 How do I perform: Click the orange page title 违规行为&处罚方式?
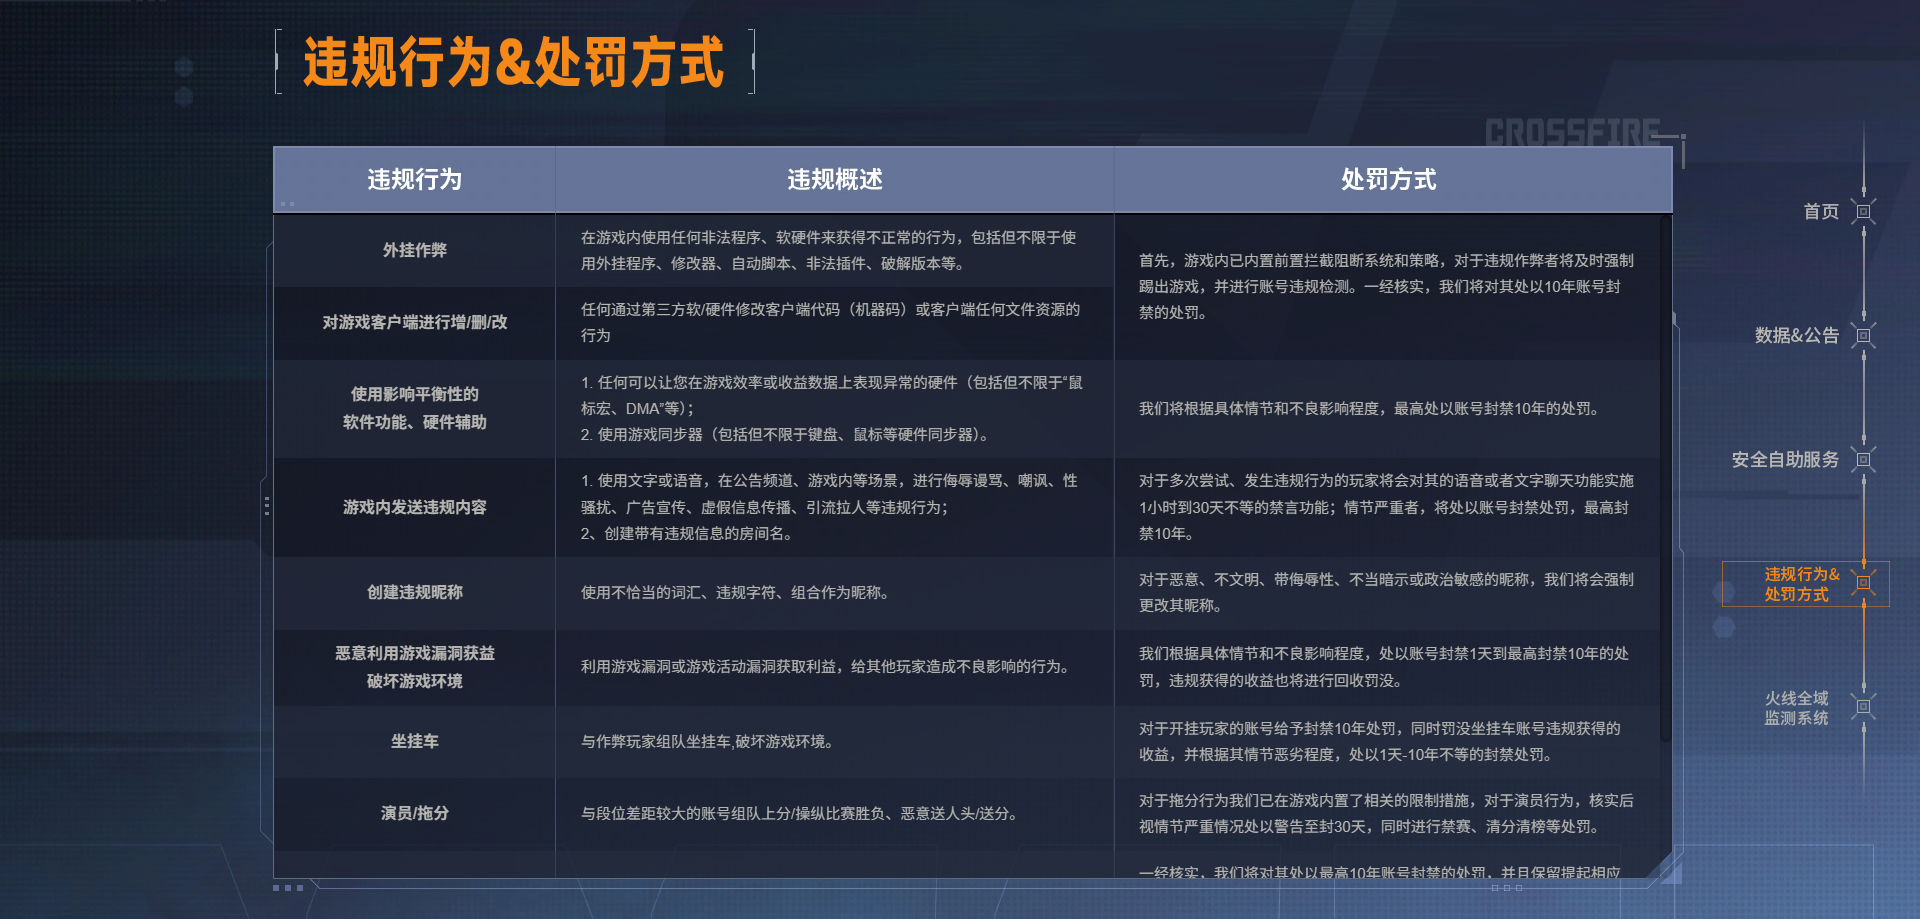513,62
